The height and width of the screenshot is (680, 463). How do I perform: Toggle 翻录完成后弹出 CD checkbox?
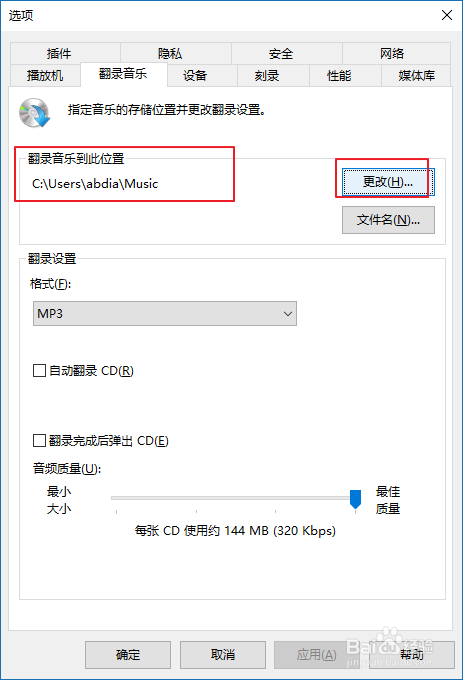[x=39, y=441]
